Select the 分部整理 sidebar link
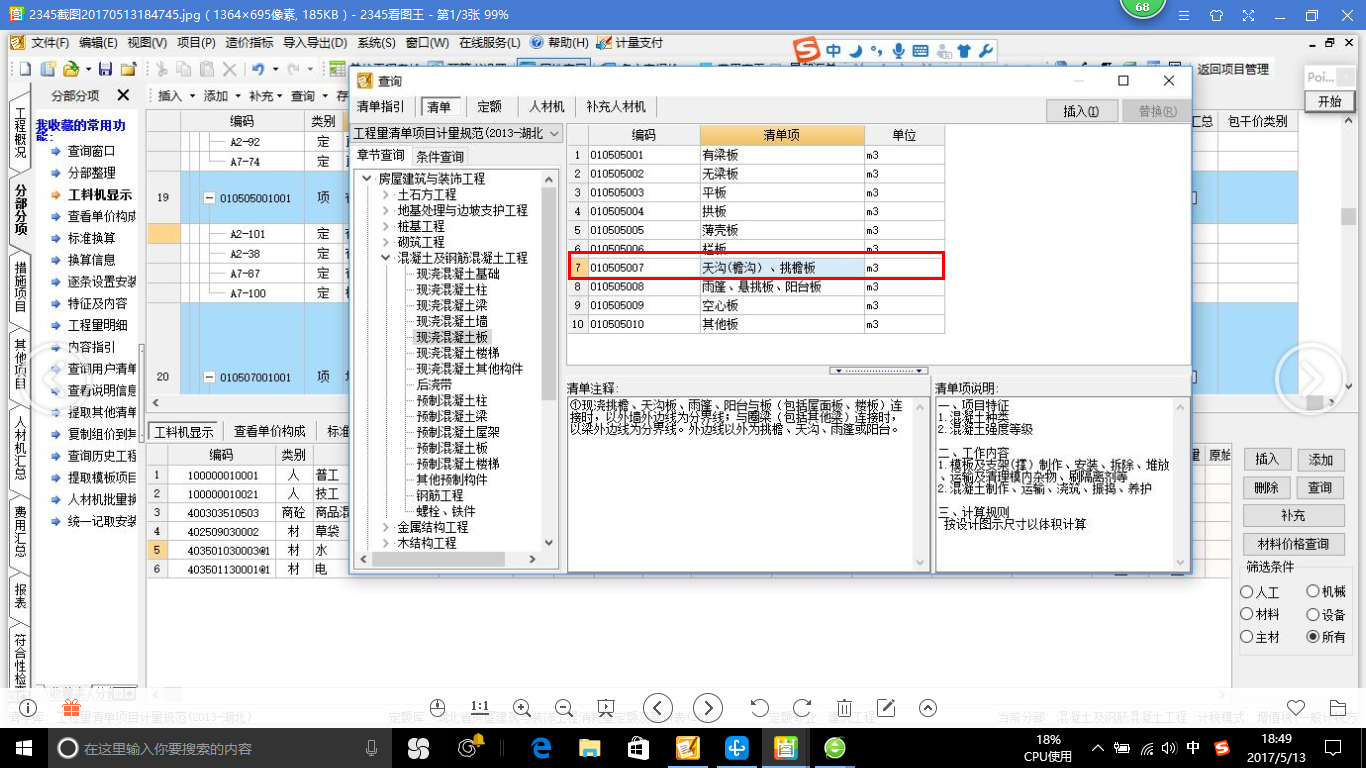This screenshot has height=768, width=1366. pos(91,173)
